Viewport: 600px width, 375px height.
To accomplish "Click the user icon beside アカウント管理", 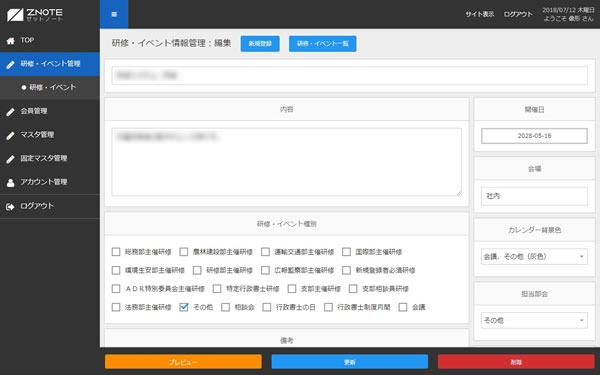I will point(10,183).
